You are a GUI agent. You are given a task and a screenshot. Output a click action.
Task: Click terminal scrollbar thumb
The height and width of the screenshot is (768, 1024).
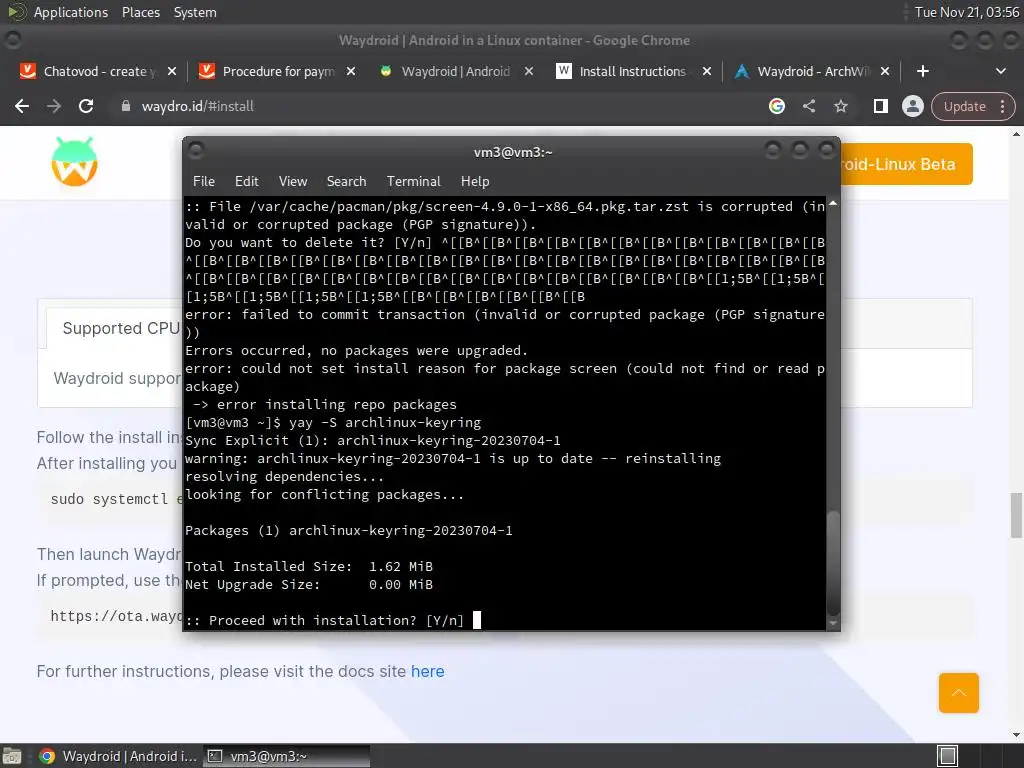coord(833,563)
